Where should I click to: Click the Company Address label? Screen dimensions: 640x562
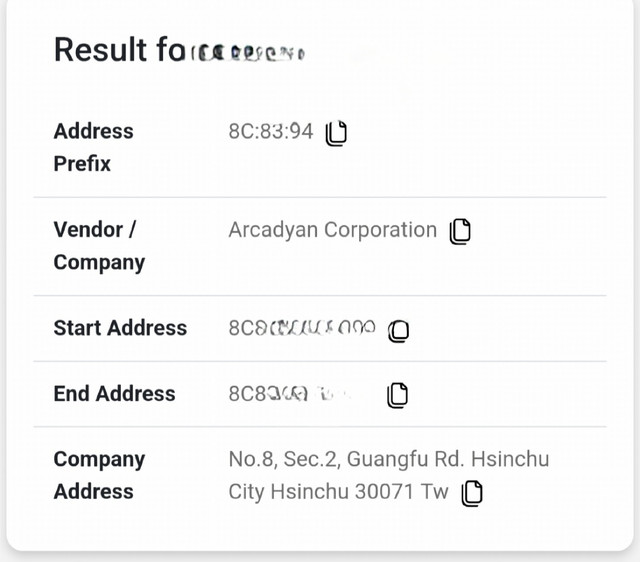[x=99, y=475]
